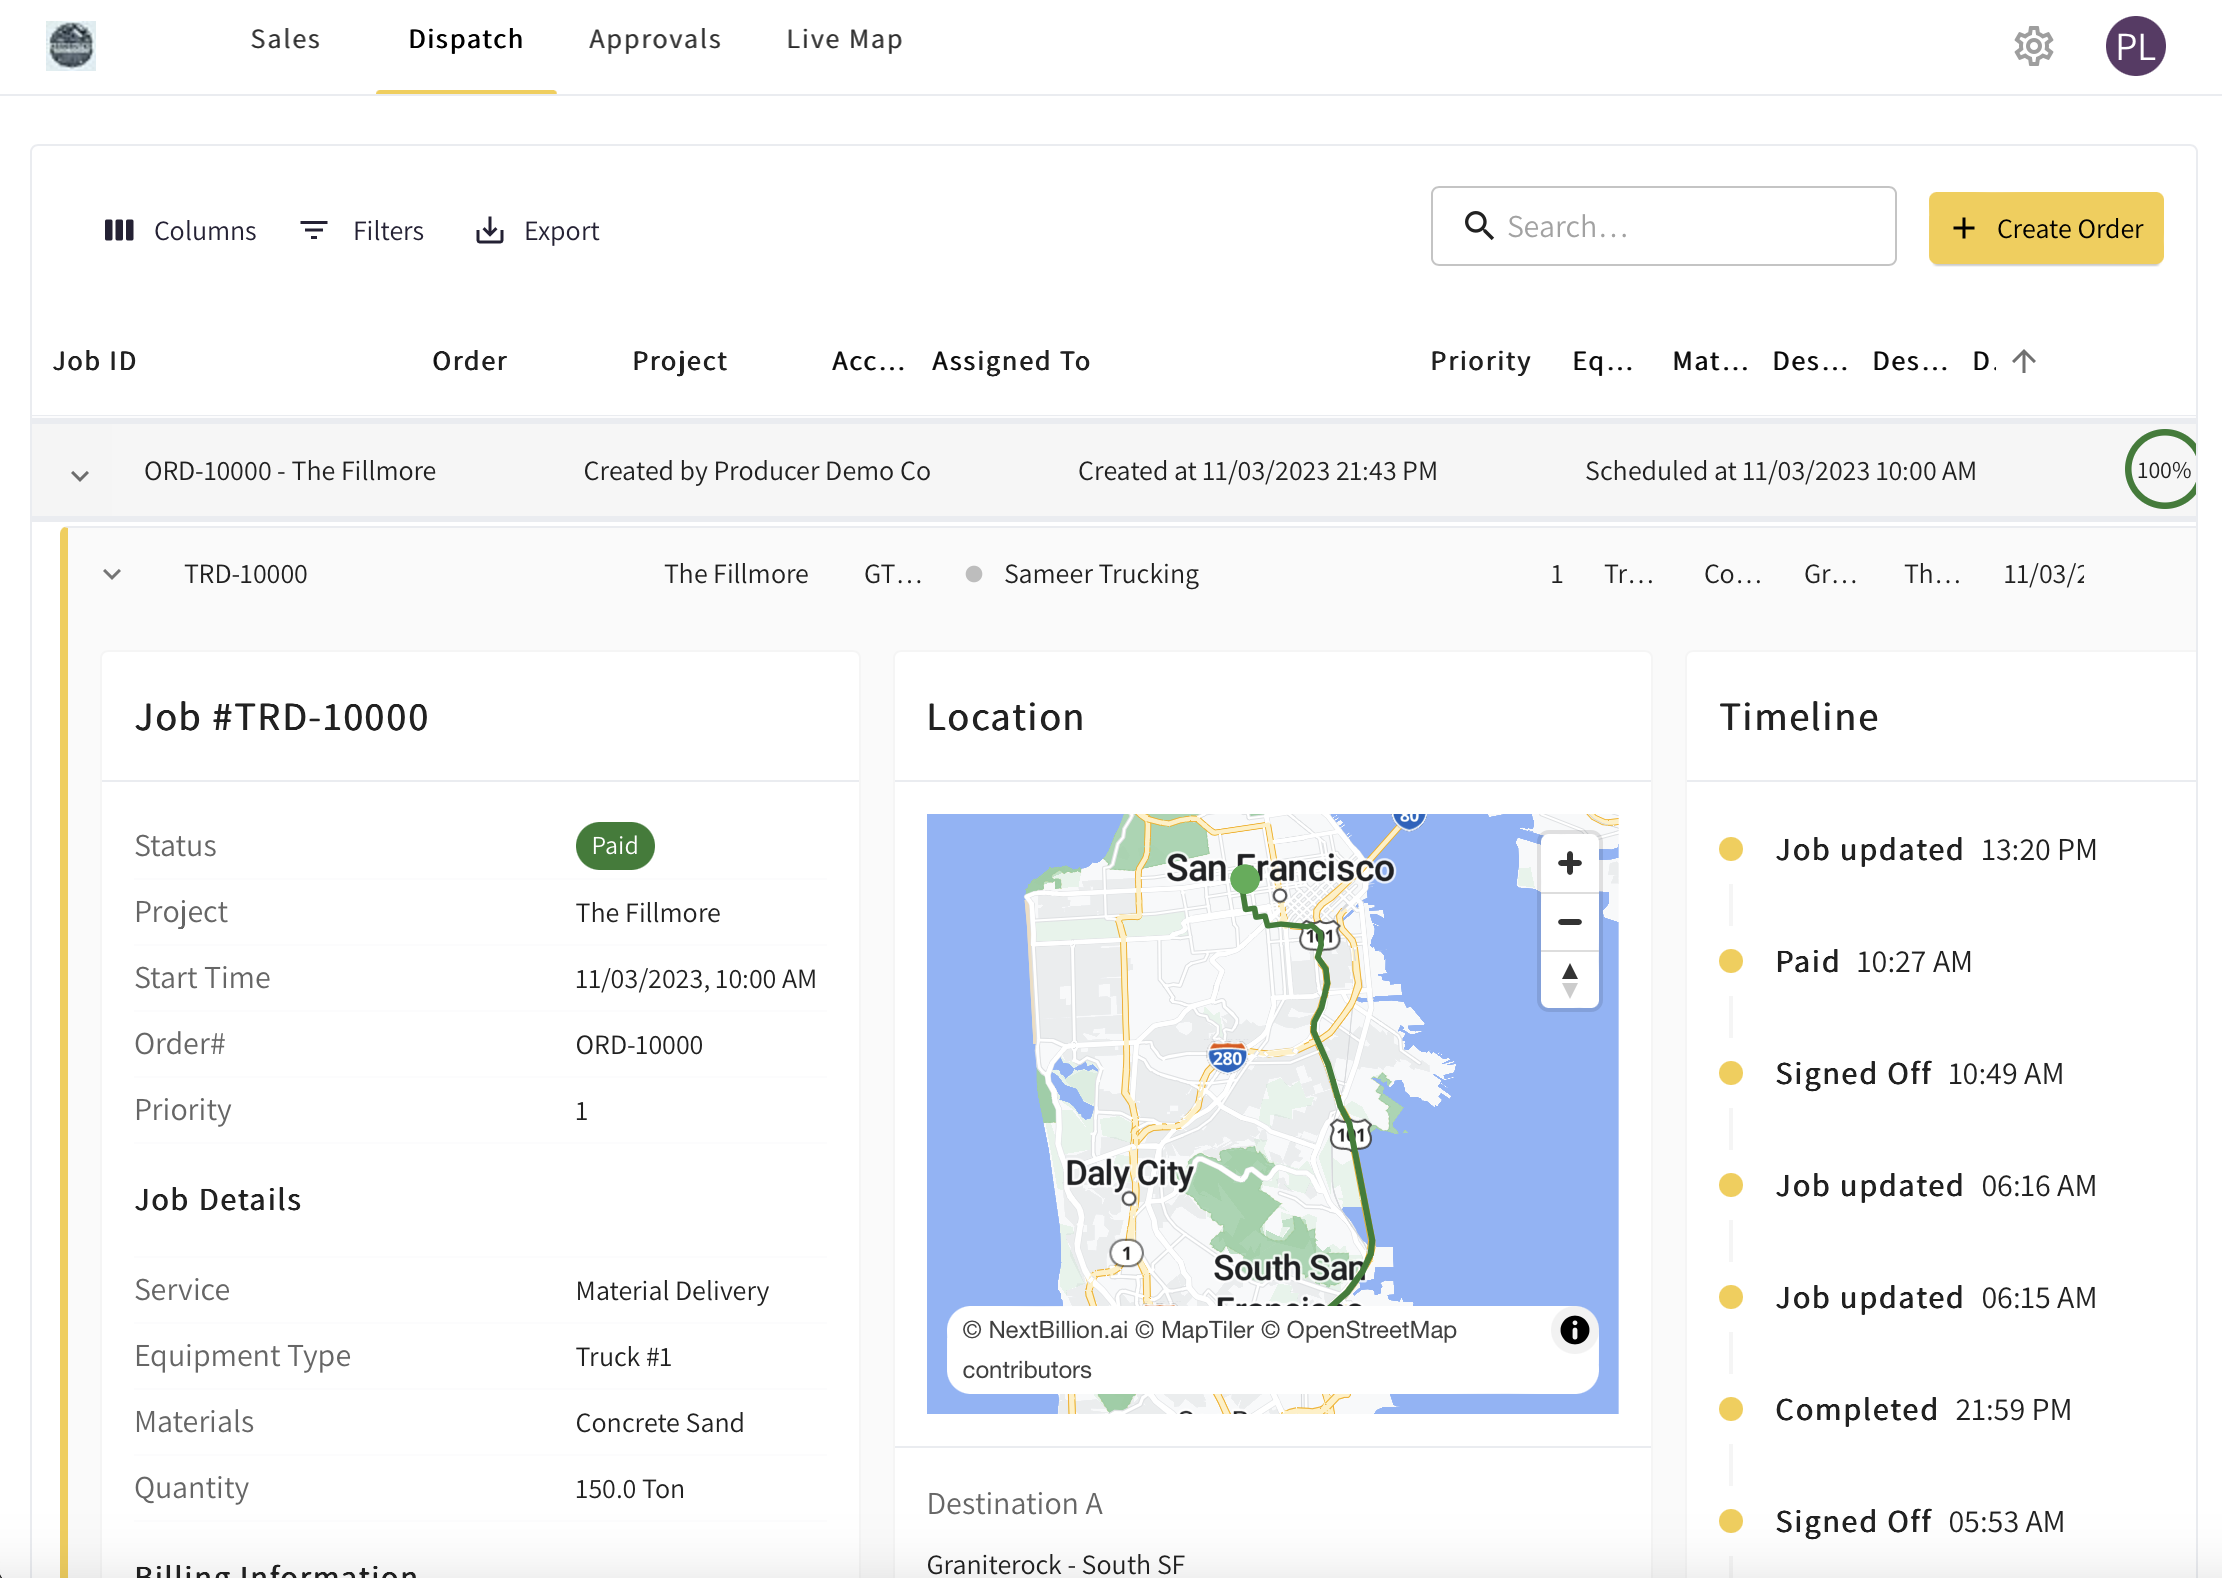Click the 100% completion circle

pyautogui.click(x=2163, y=470)
